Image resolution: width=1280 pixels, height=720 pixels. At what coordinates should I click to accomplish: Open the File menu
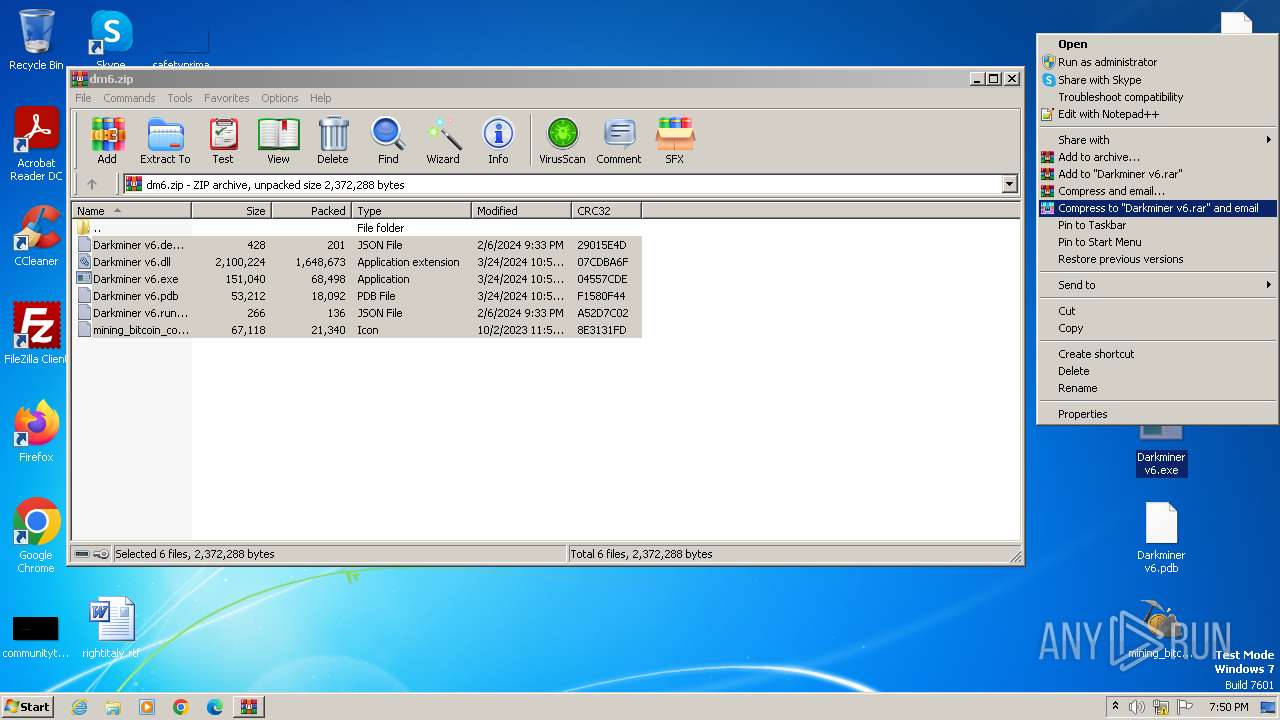[83, 98]
